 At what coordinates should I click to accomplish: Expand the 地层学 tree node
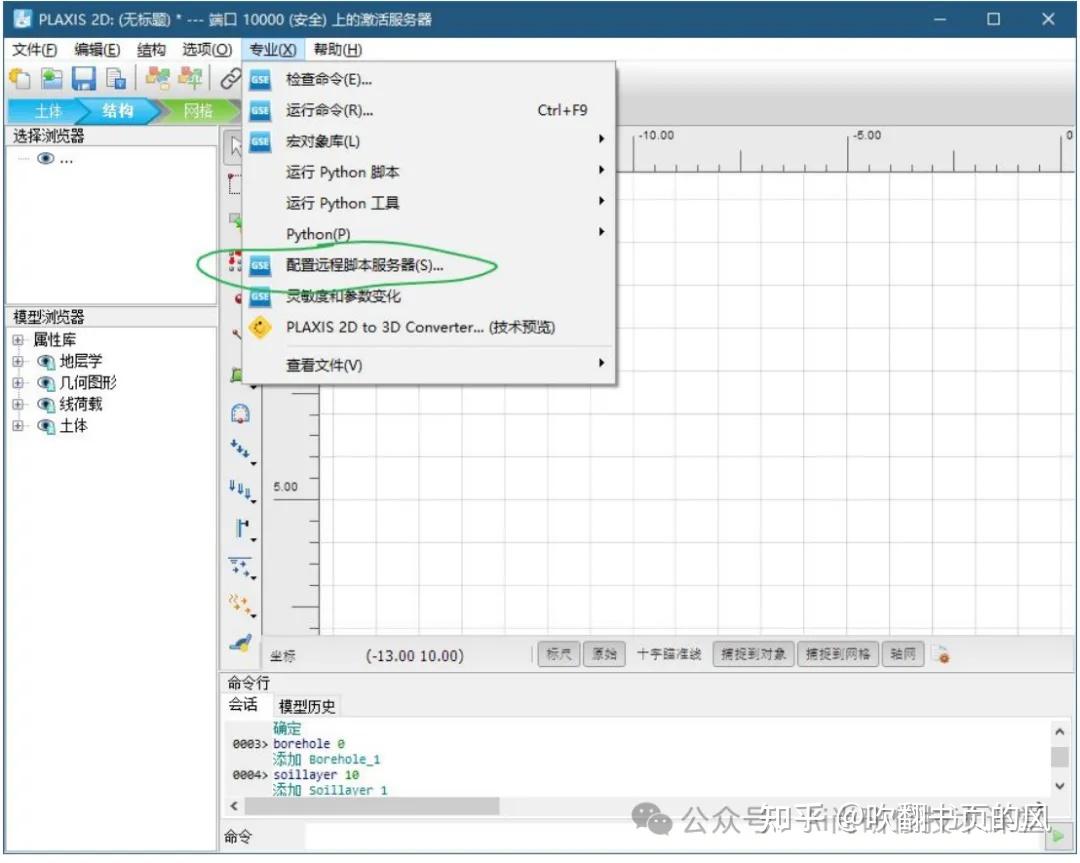click(16, 361)
